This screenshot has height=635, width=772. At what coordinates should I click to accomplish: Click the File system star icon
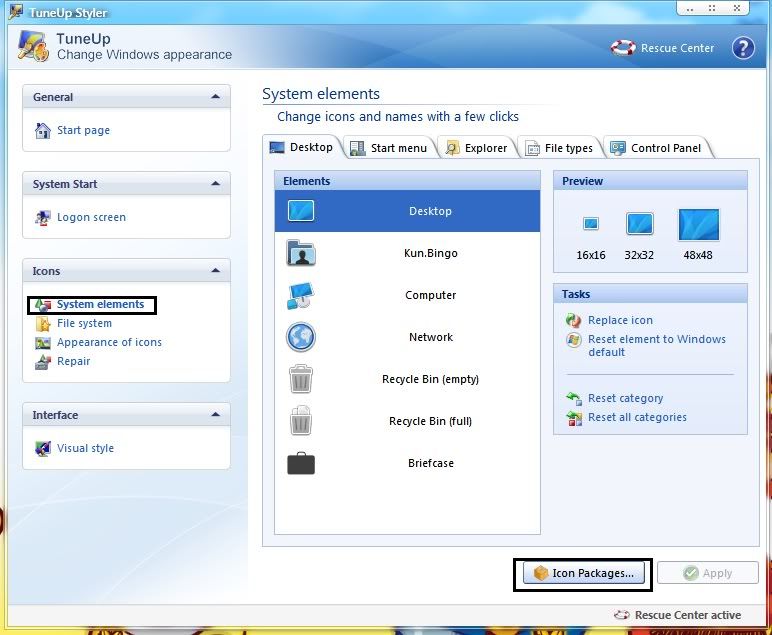coord(43,323)
